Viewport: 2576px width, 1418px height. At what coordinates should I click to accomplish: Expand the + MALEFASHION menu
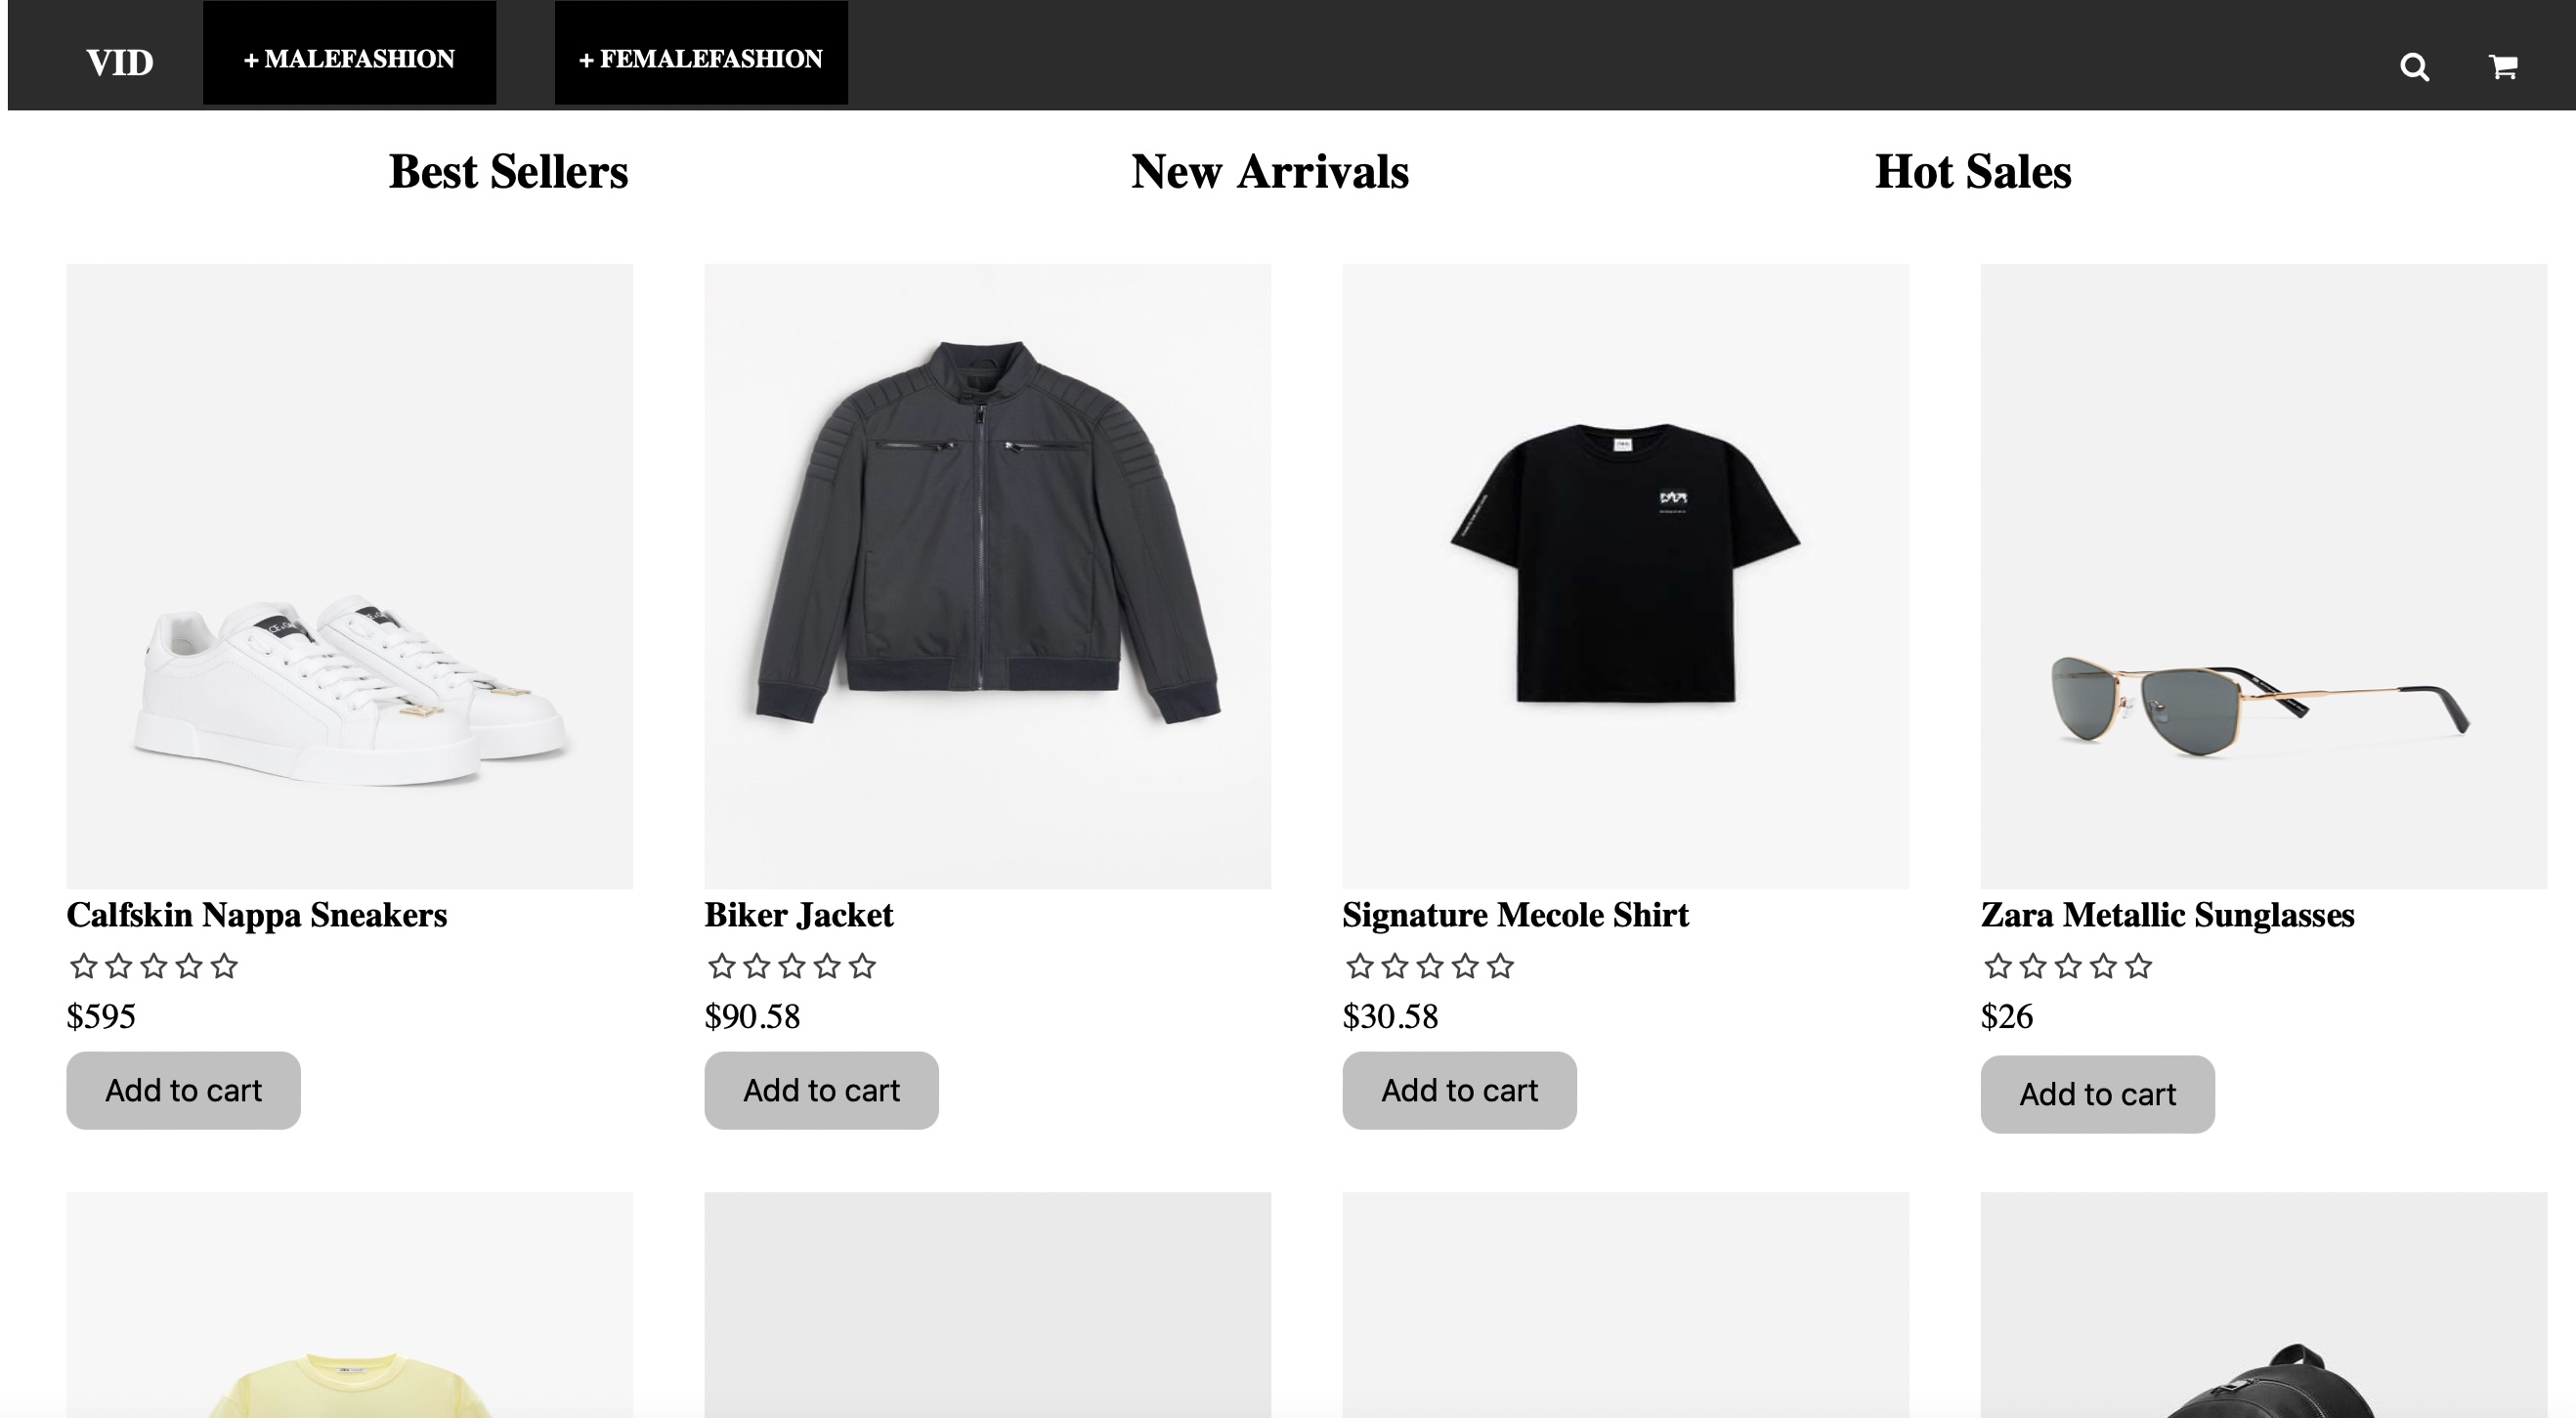pyautogui.click(x=349, y=58)
